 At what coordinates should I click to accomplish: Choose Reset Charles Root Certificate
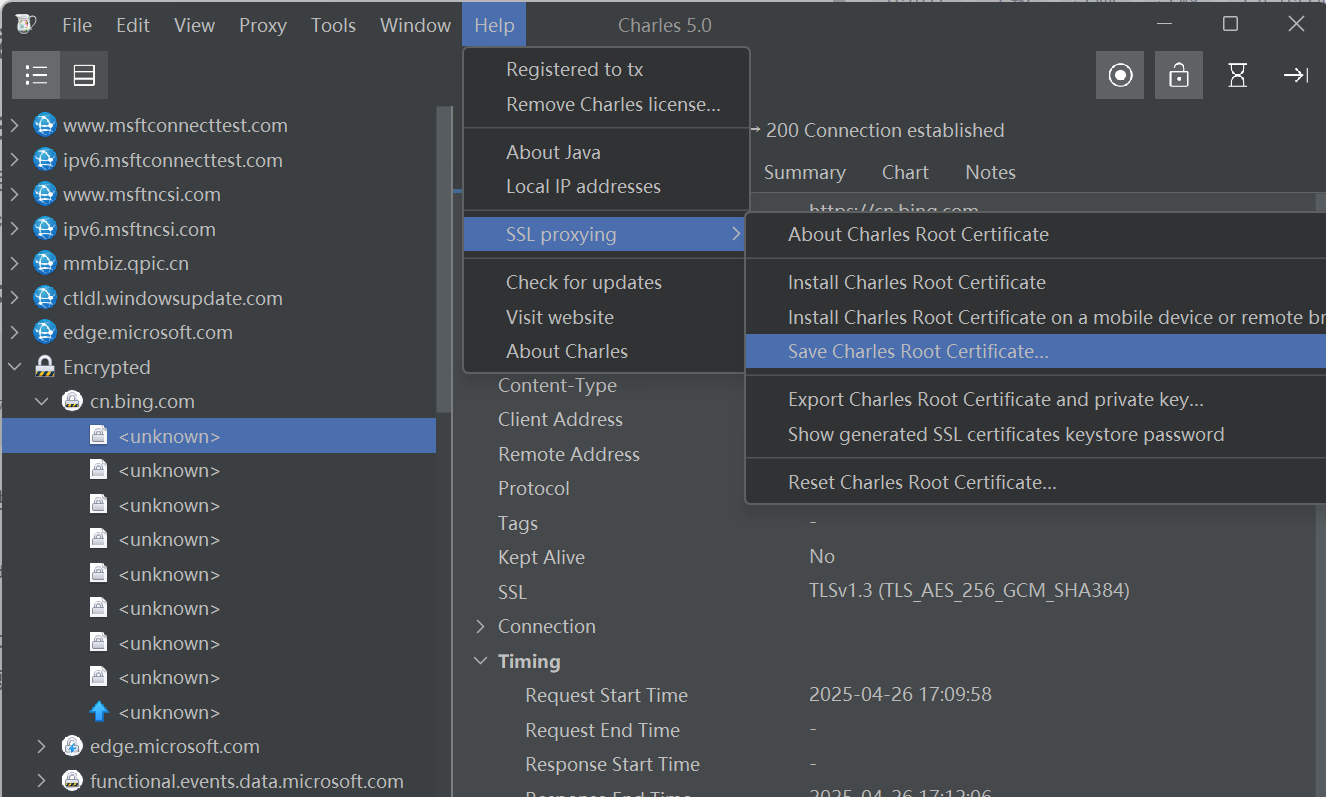click(1036, 482)
